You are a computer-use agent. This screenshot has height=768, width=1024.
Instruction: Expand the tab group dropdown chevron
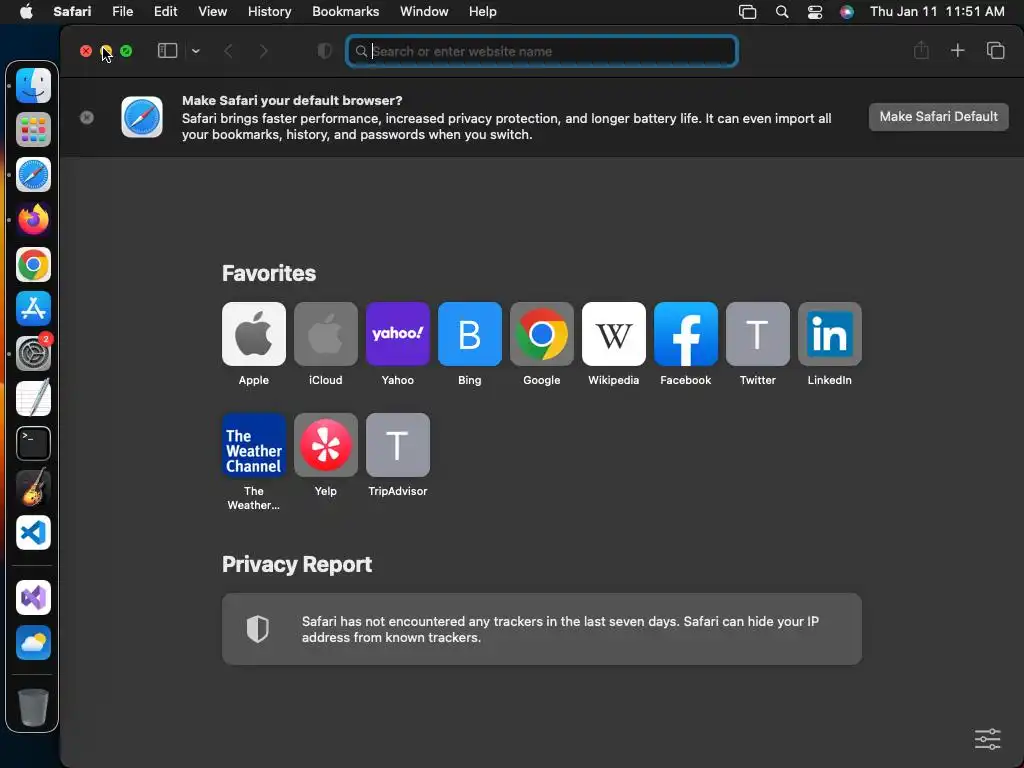(195, 51)
